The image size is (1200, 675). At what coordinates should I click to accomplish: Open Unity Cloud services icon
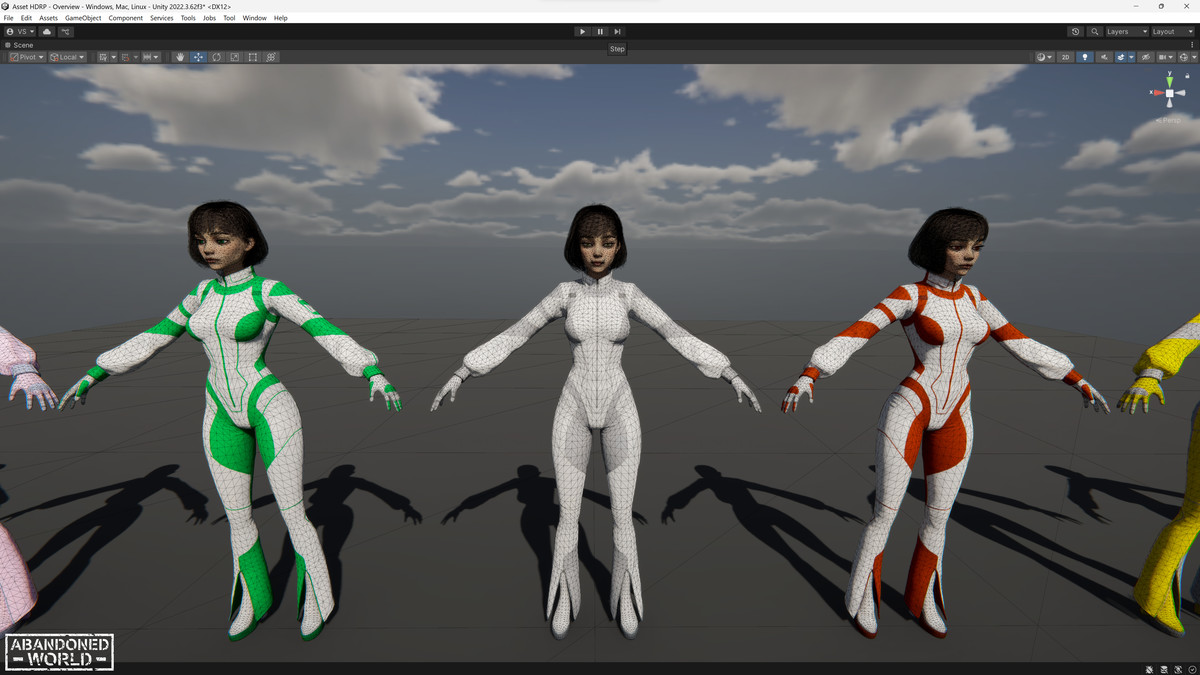(x=47, y=32)
